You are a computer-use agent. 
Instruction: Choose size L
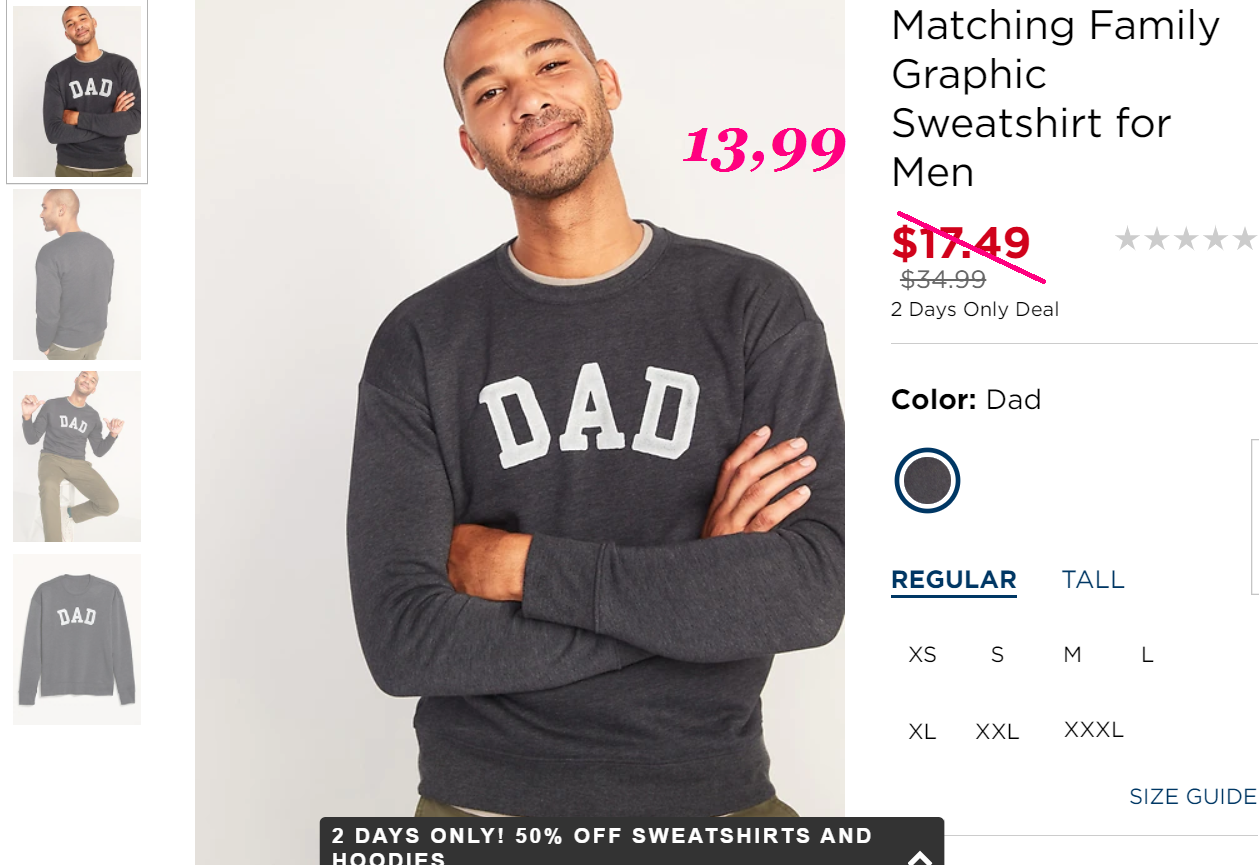[x=1147, y=655]
